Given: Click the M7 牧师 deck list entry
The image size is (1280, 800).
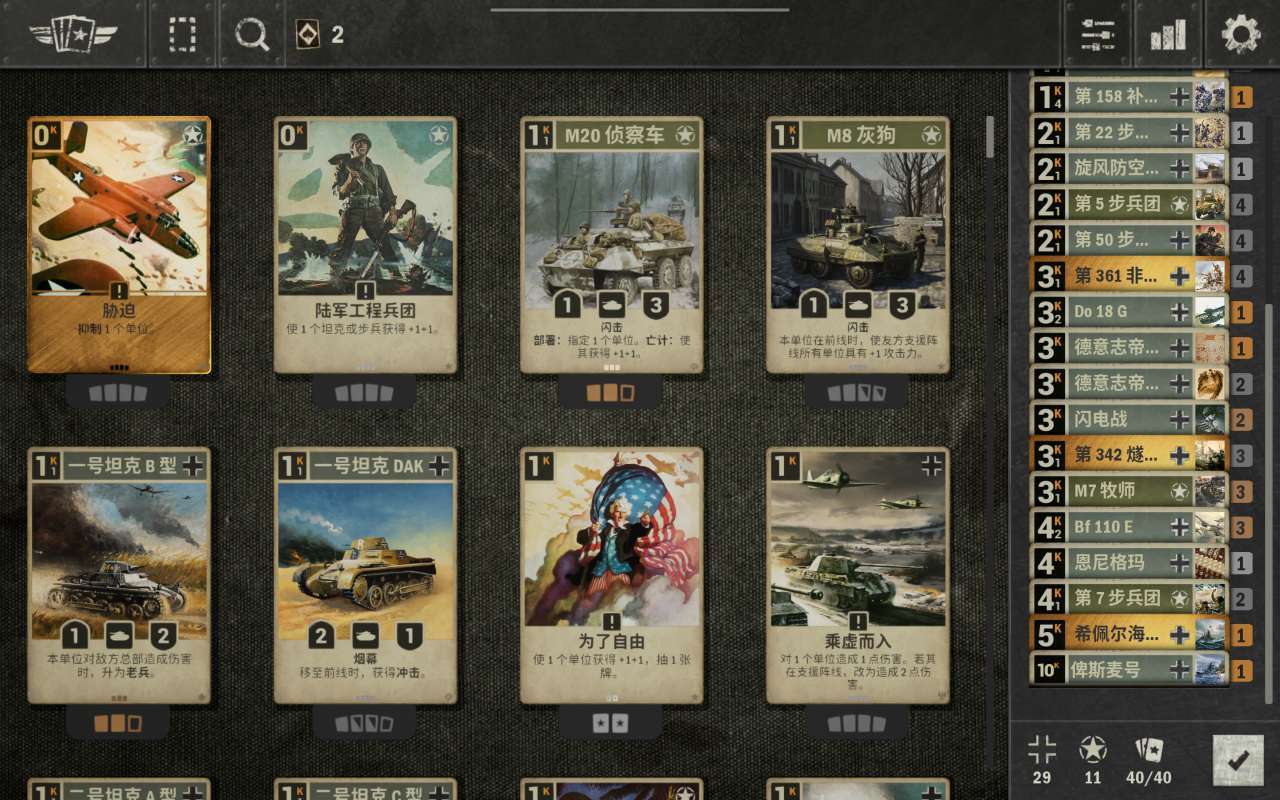Looking at the screenshot, I should (x=1129, y=491).
